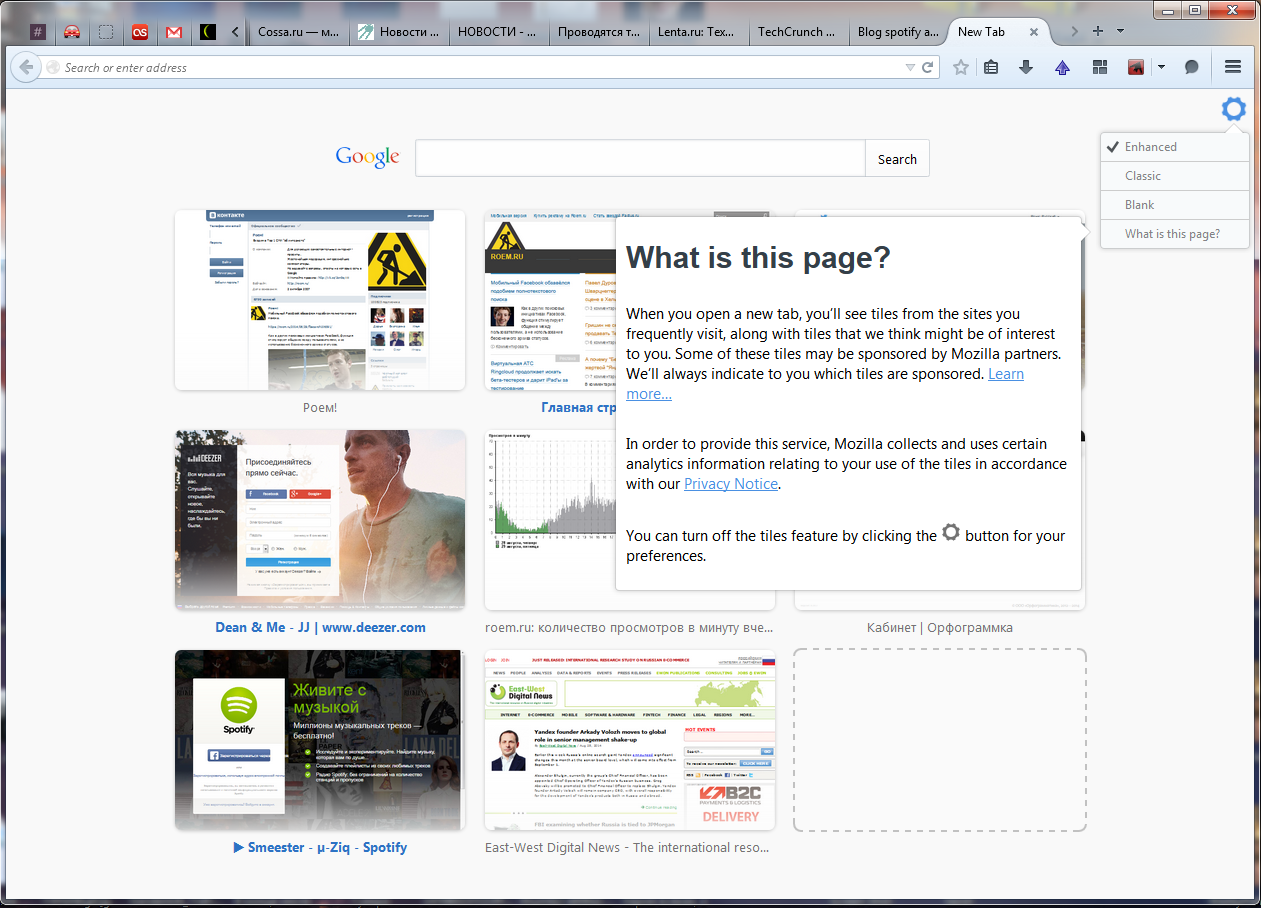This screenshot has width=1261, height=908.
Task: Focus the Search or enter address field
Action: pyautogui.click(x=480, y=67)
